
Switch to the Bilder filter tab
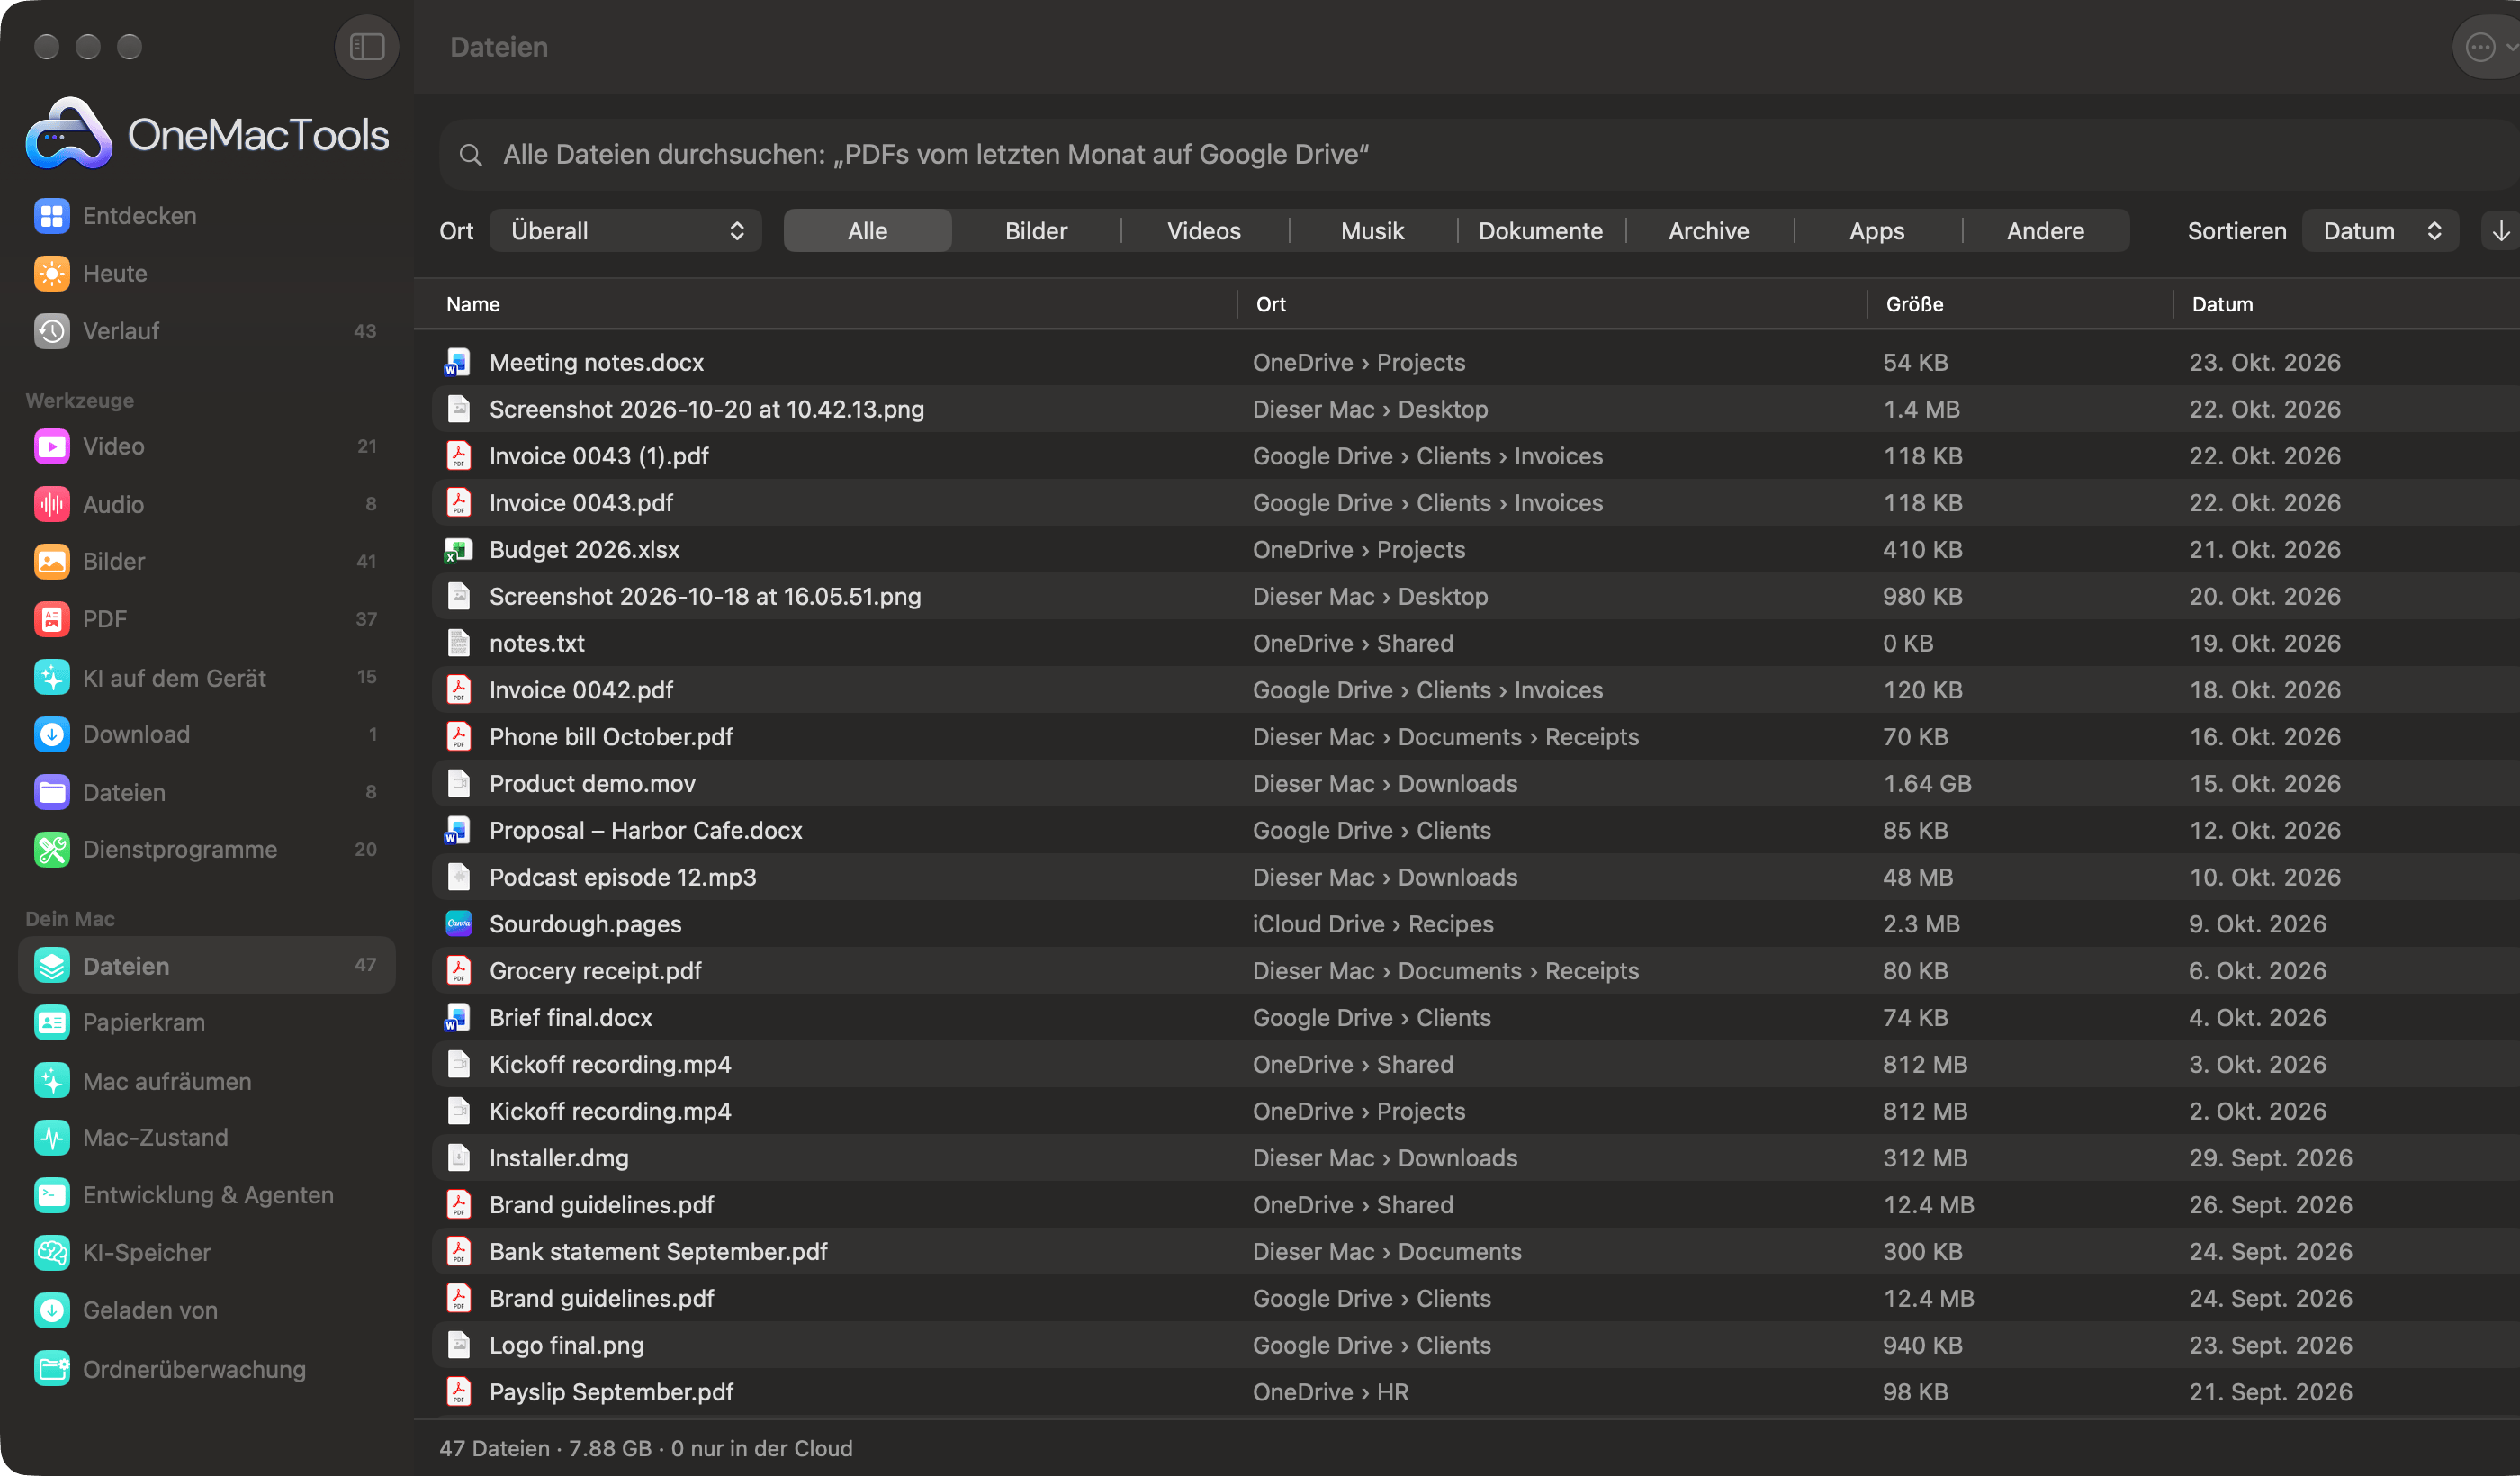pyautogui.click(x=1036, y=231)
